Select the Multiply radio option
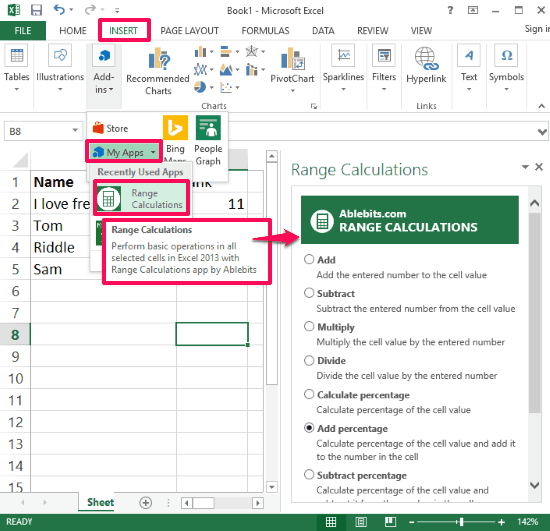Image resolution: width=550 pixels, height=531 pixels. 309,327
